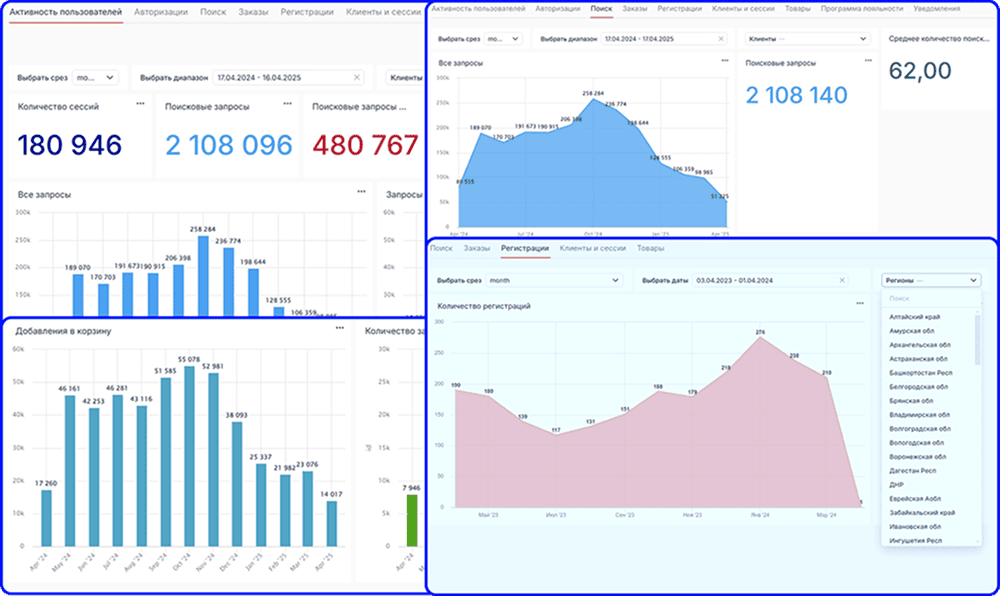
Task: Switch to the Уведомления tab
Action: 938,8
